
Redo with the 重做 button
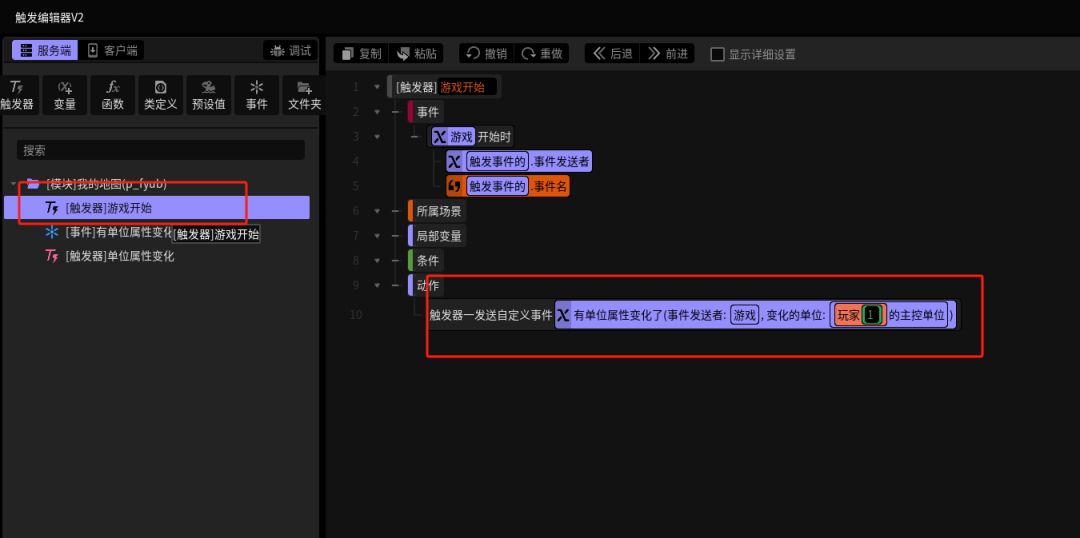point(542,54)
